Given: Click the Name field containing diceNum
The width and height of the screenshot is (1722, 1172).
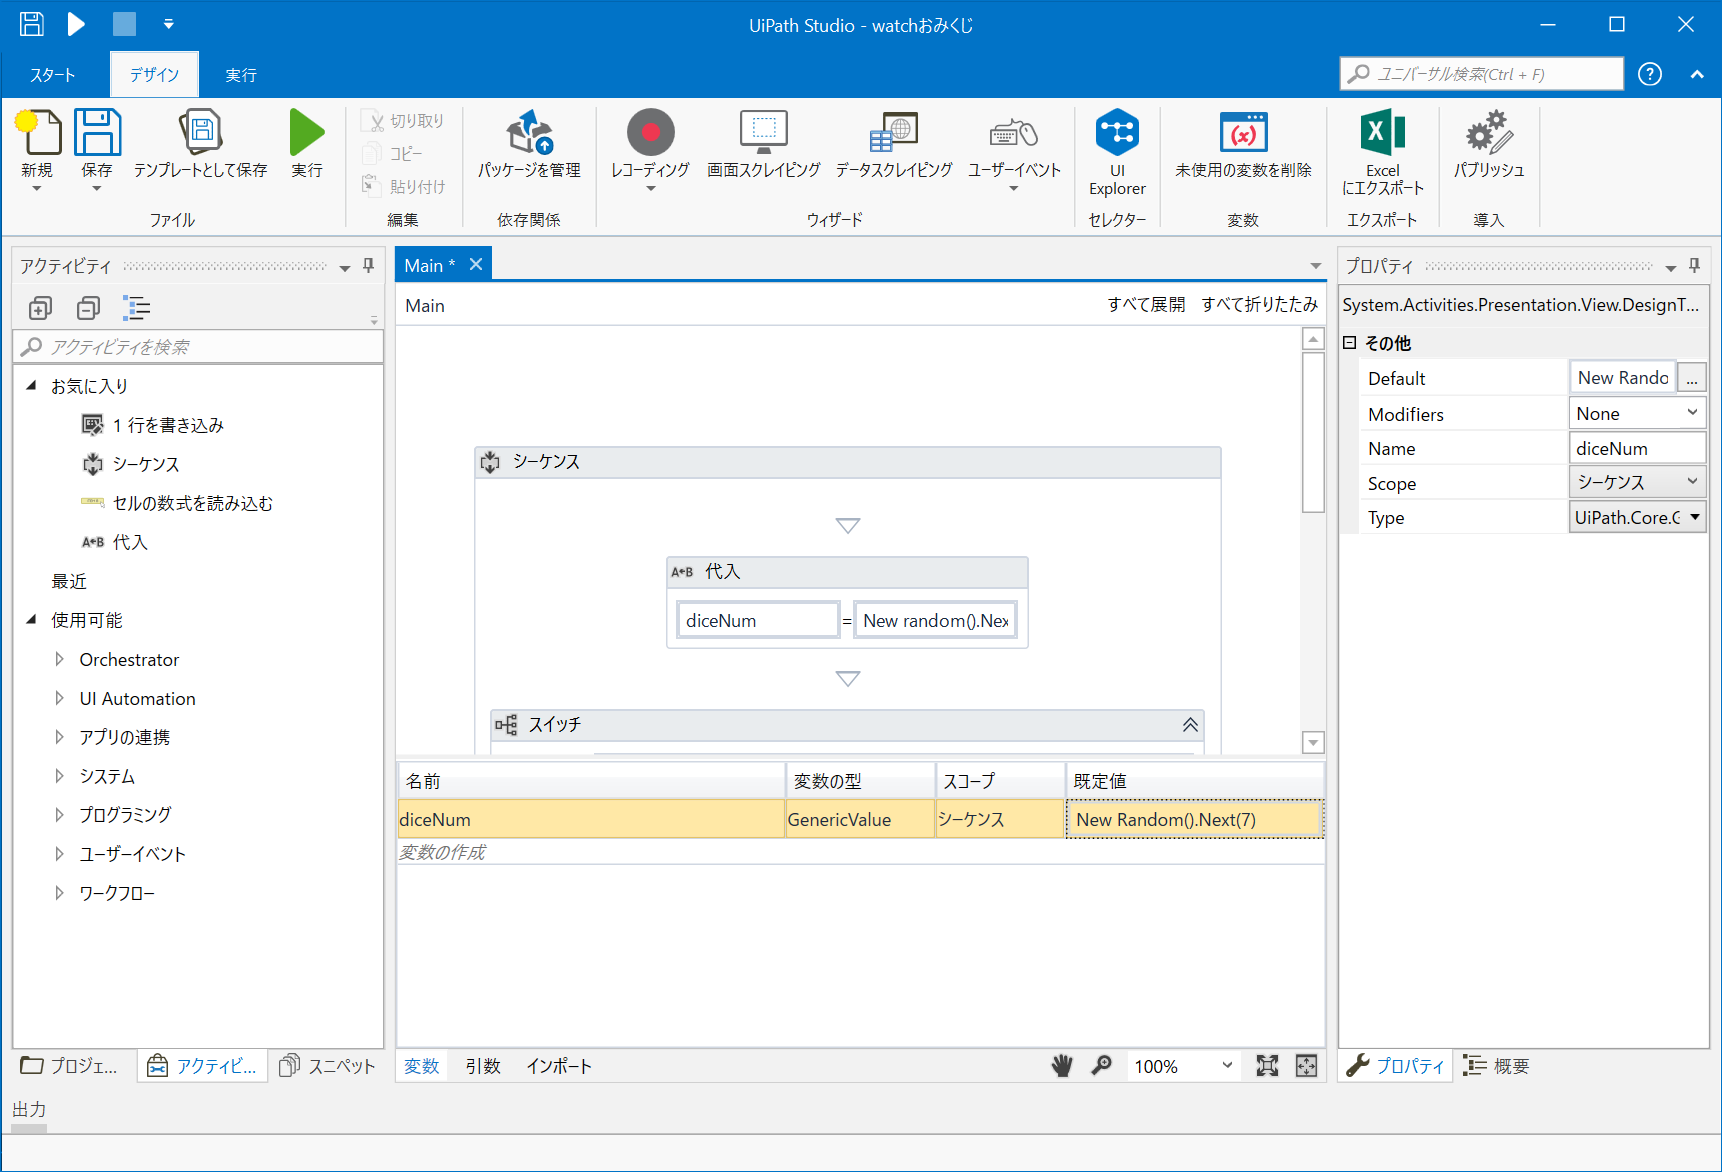Looking at the screenshot, I should point(1637,448).
